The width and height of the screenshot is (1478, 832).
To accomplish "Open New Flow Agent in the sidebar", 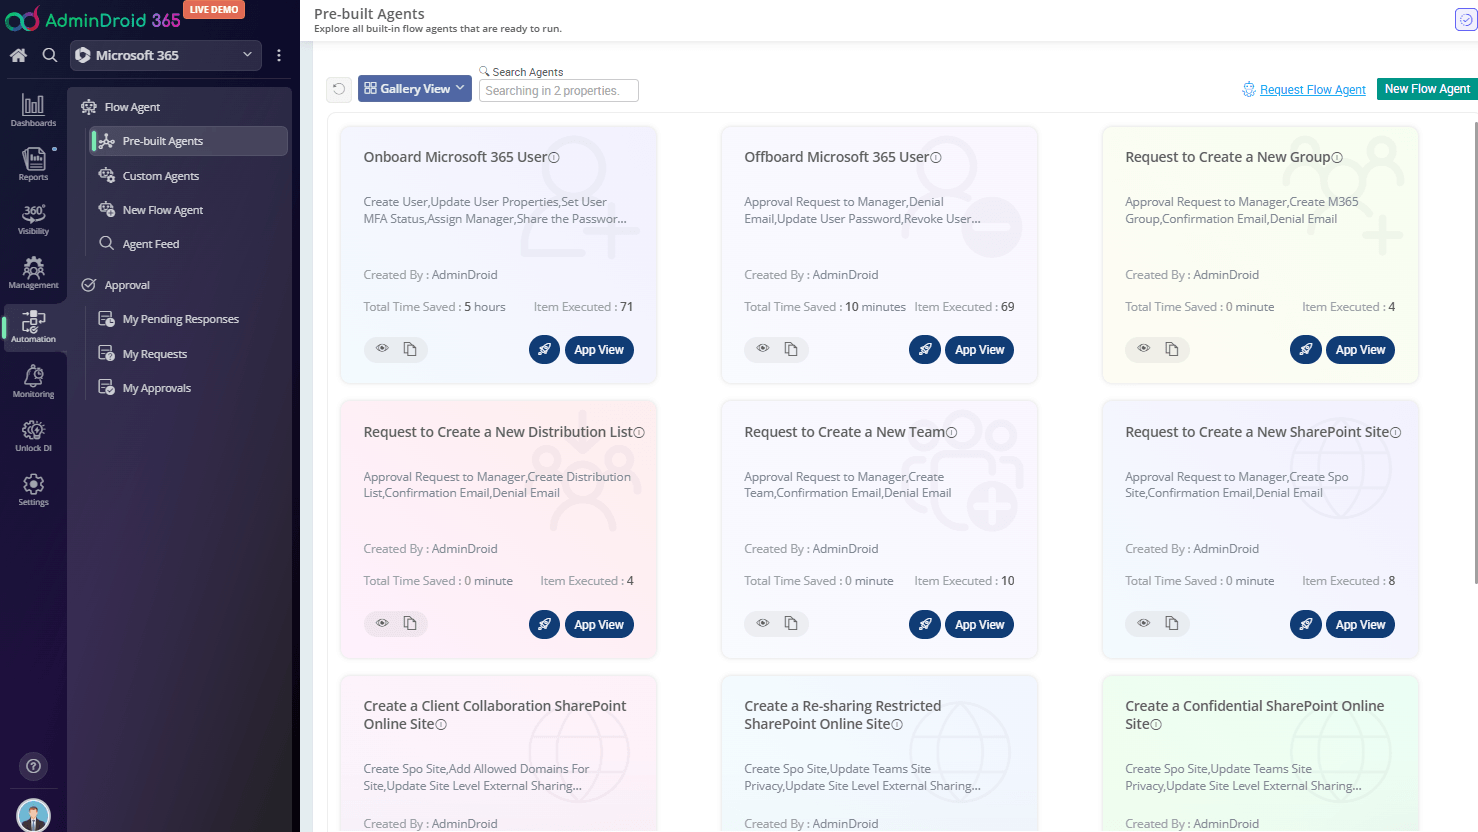I will point(162,210).
